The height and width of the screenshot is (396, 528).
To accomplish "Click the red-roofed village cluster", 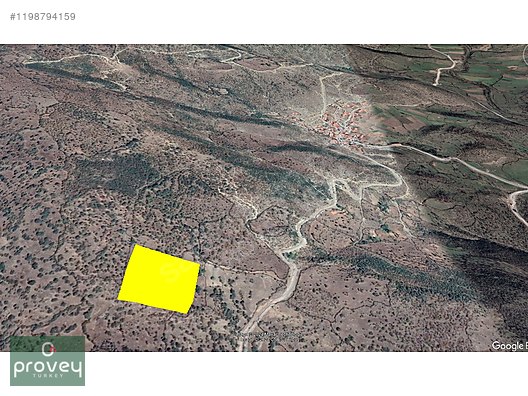I will coord(342,123).
